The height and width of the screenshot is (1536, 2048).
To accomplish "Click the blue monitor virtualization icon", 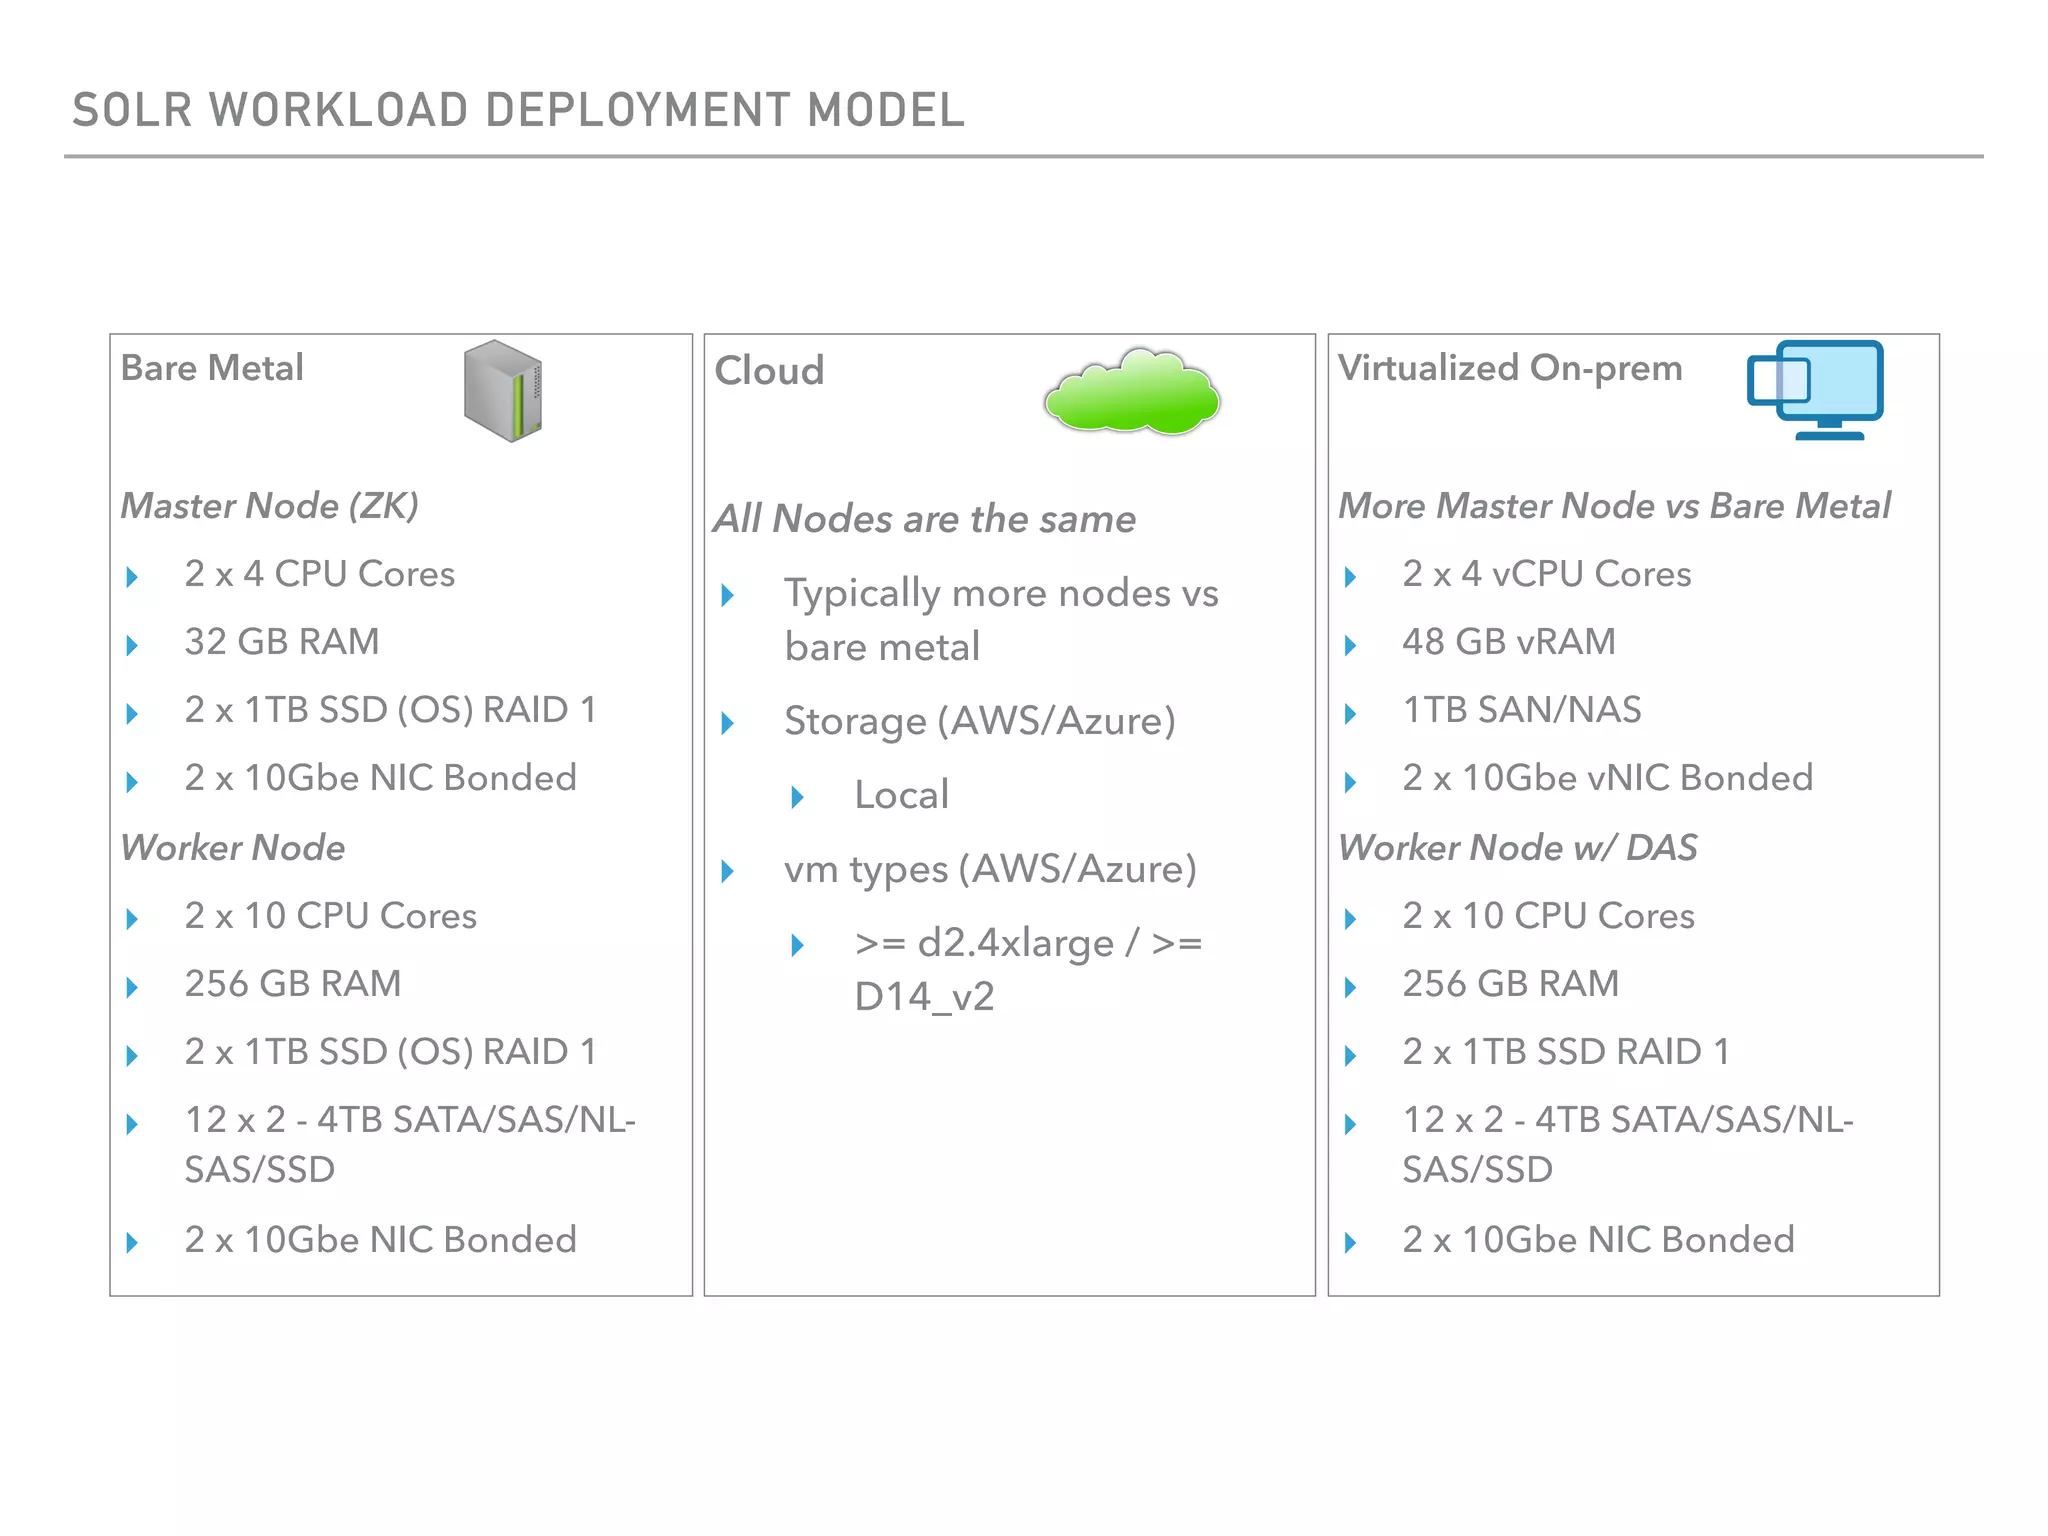I will click(1817, 390).
